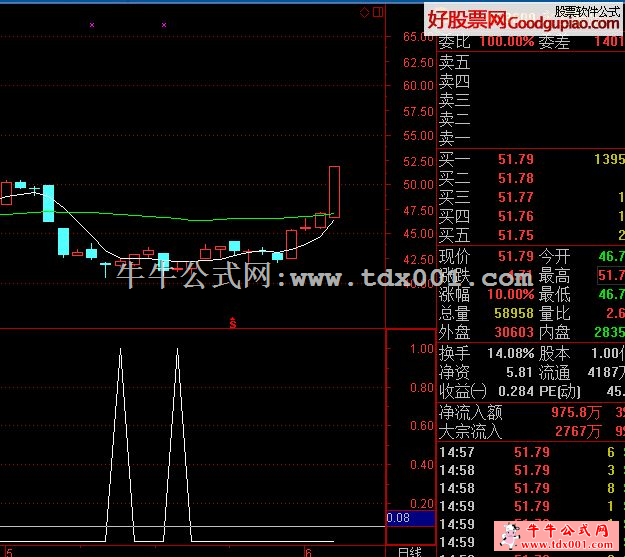Image resolution: width=625 pixels, height=557 pixels.
Task: Click the PE(动) label
Action: coord(560,392)
